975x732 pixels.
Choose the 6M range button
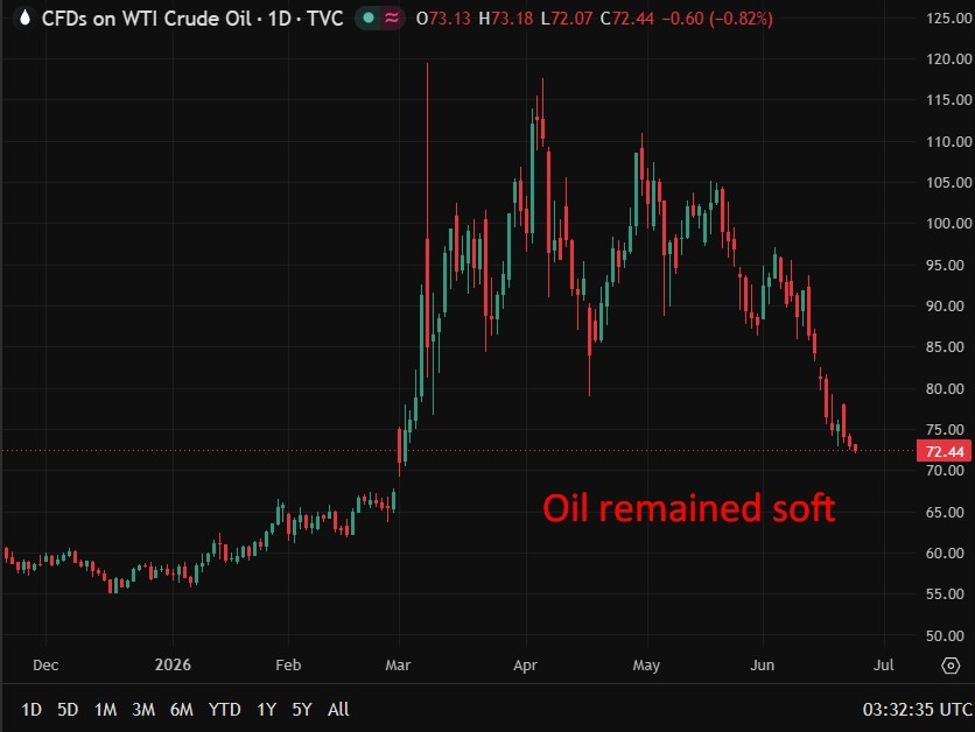pyautogui.click(x=182, y=709)
